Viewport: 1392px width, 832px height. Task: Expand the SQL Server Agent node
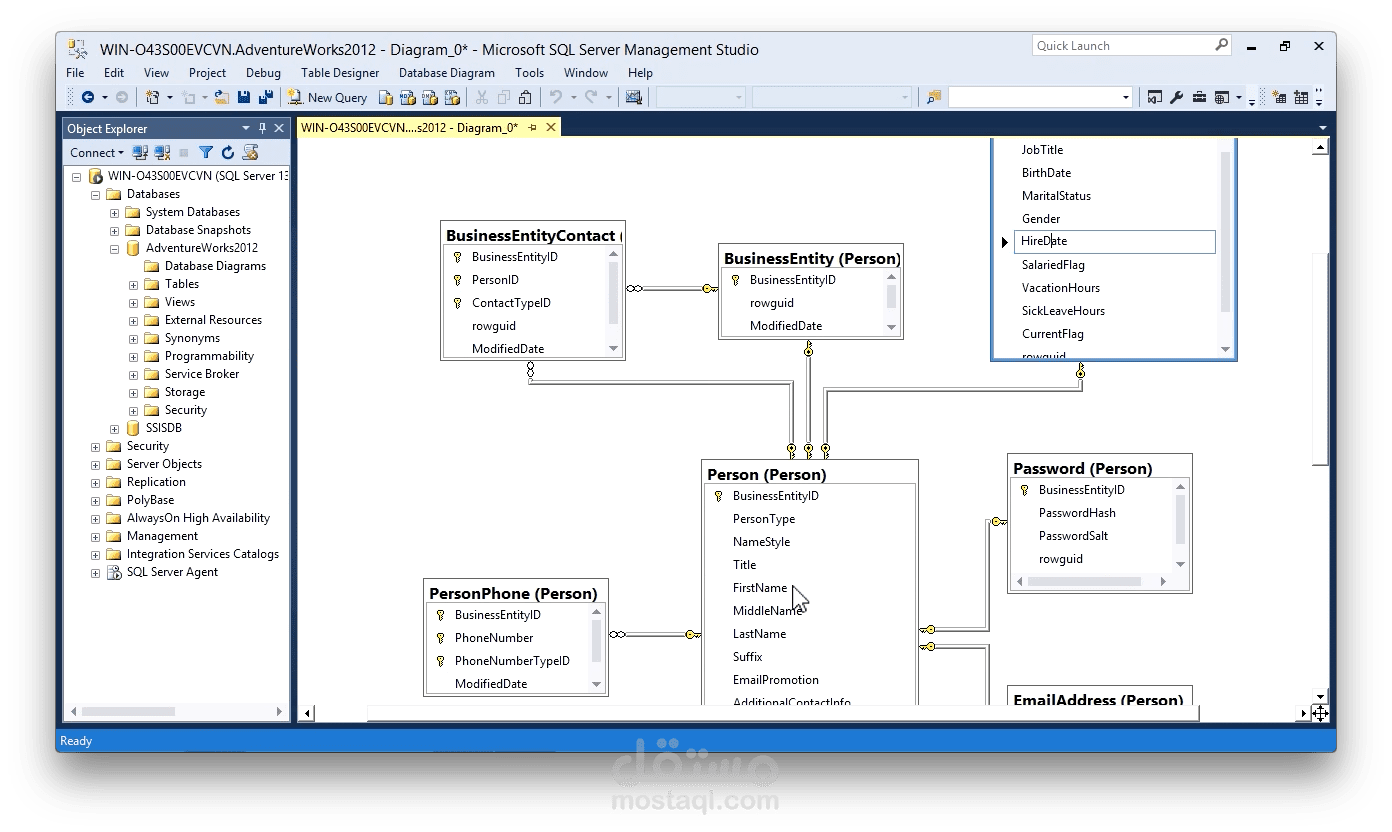95,572
